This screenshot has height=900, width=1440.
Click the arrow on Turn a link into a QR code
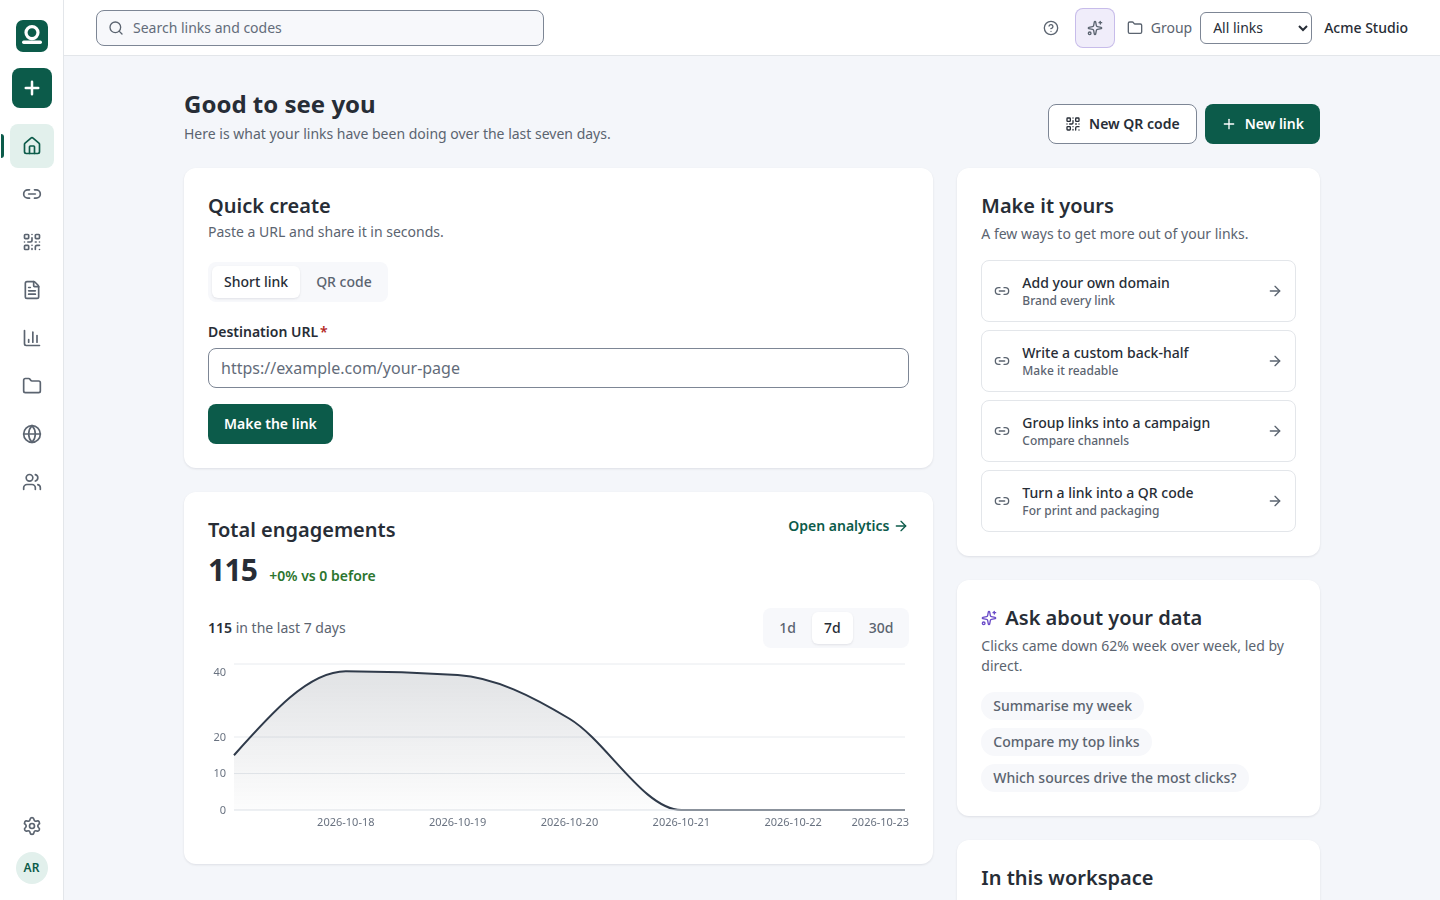pos(1275,501)
